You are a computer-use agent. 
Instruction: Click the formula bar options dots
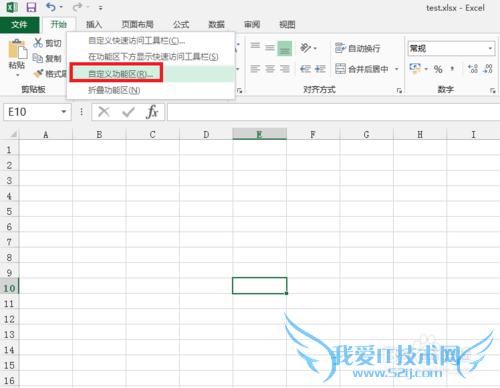81,112
